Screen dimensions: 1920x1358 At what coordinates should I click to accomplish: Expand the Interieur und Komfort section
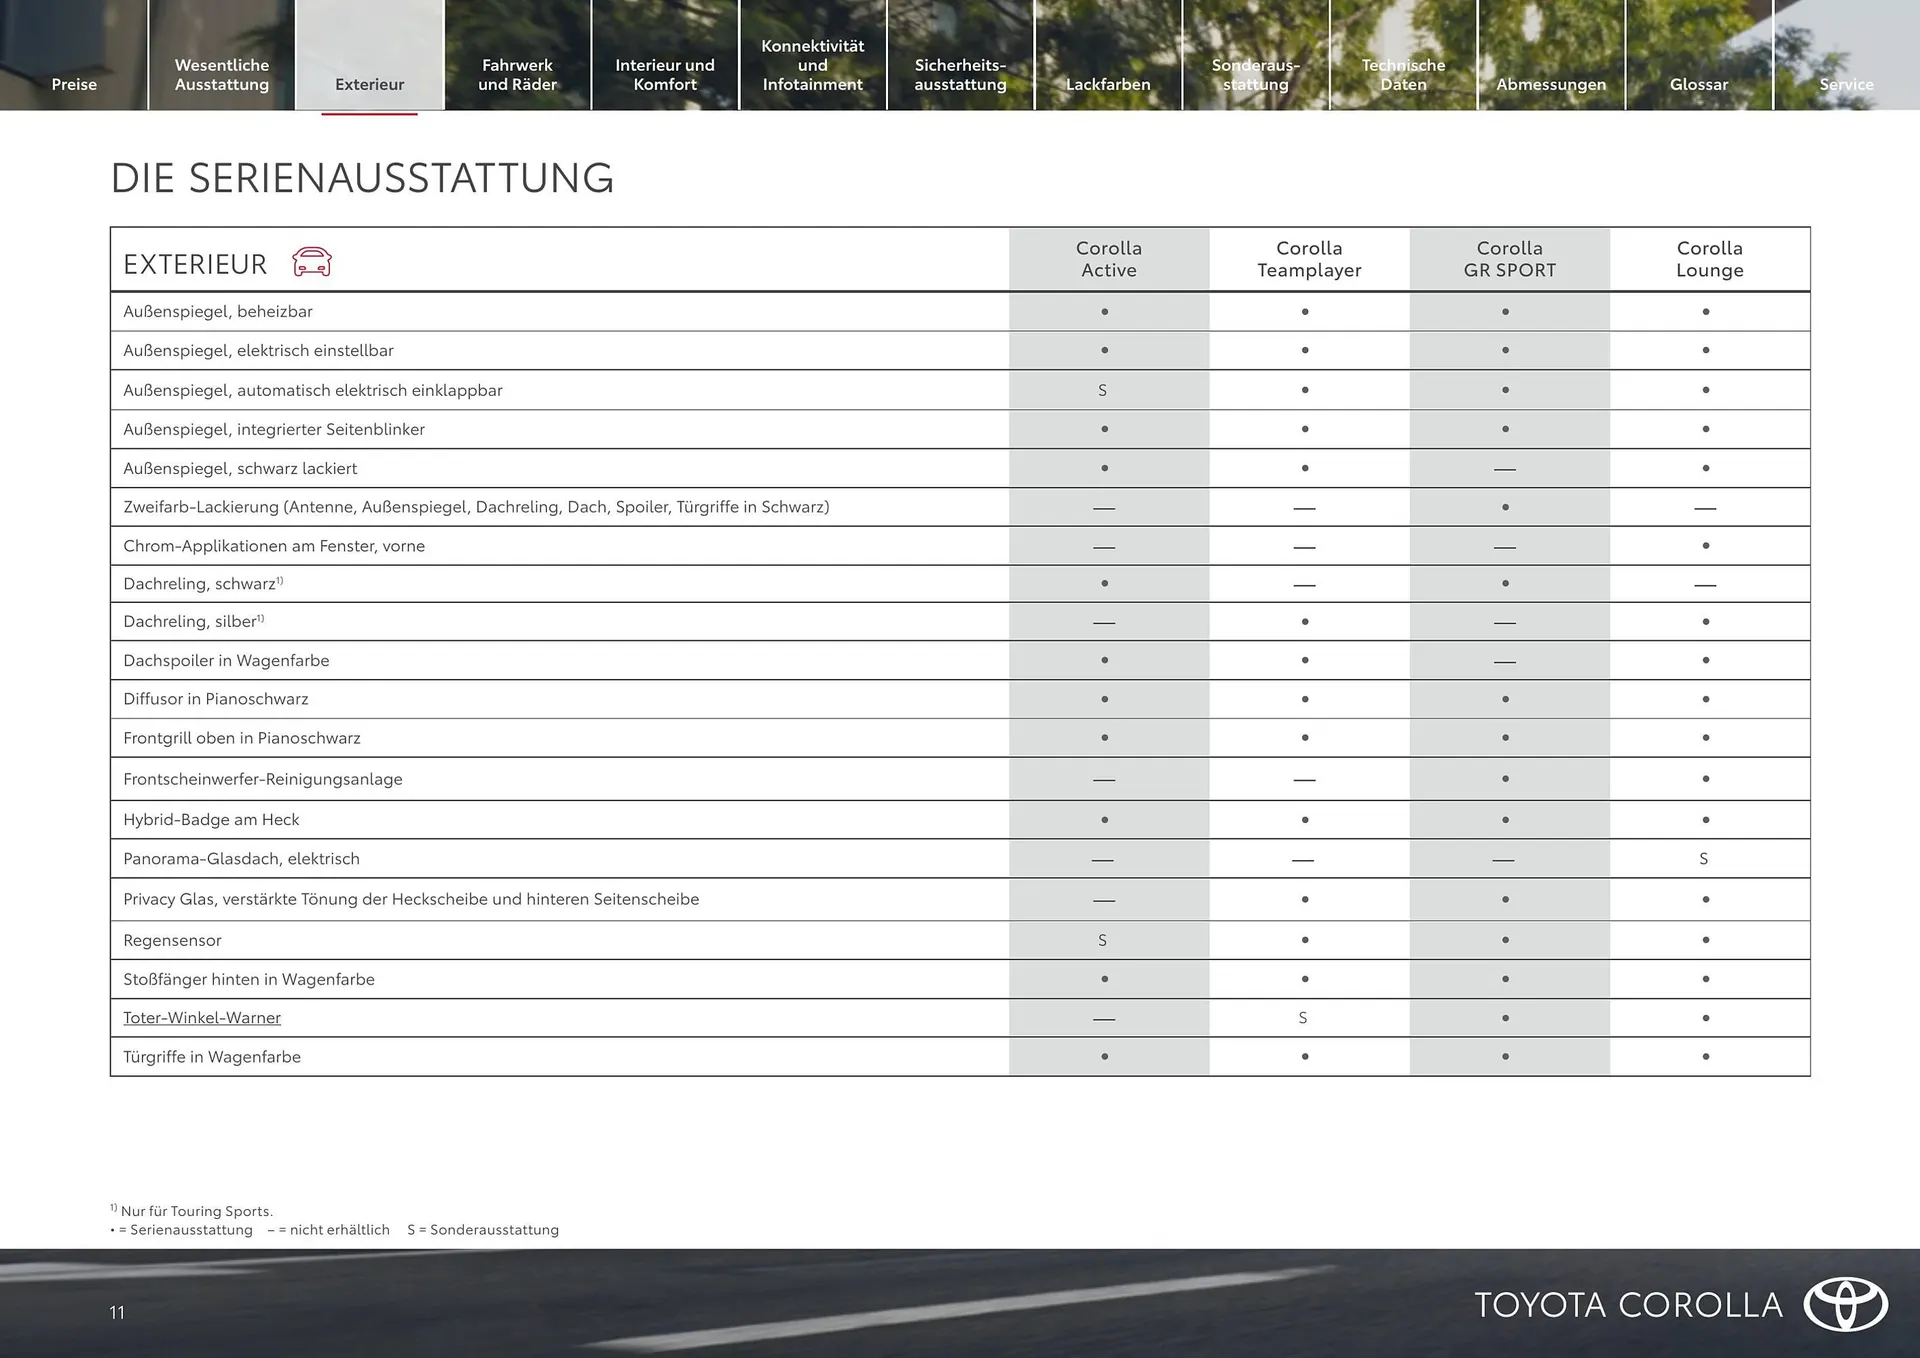pos(665,74)
